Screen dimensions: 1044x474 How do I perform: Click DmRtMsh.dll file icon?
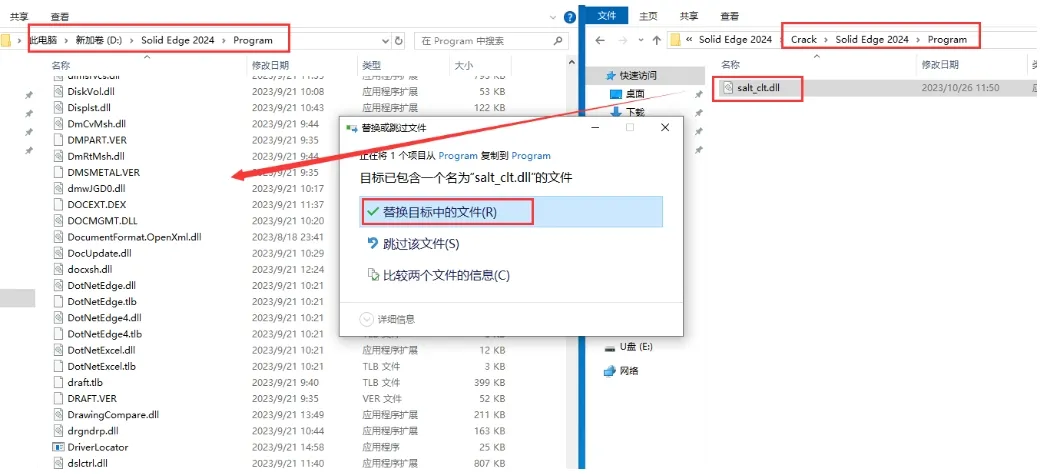tap(59, 156)
